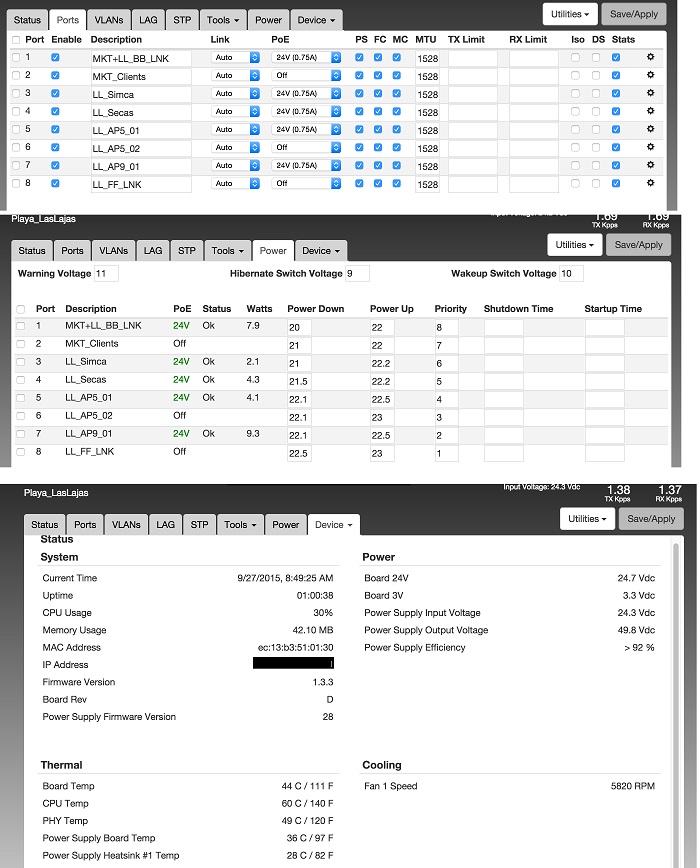Check the Iso checkbox for port 4 LL_Secas
Image resolution: width=700 pixels, height=868 pixels.
point(575,112)
